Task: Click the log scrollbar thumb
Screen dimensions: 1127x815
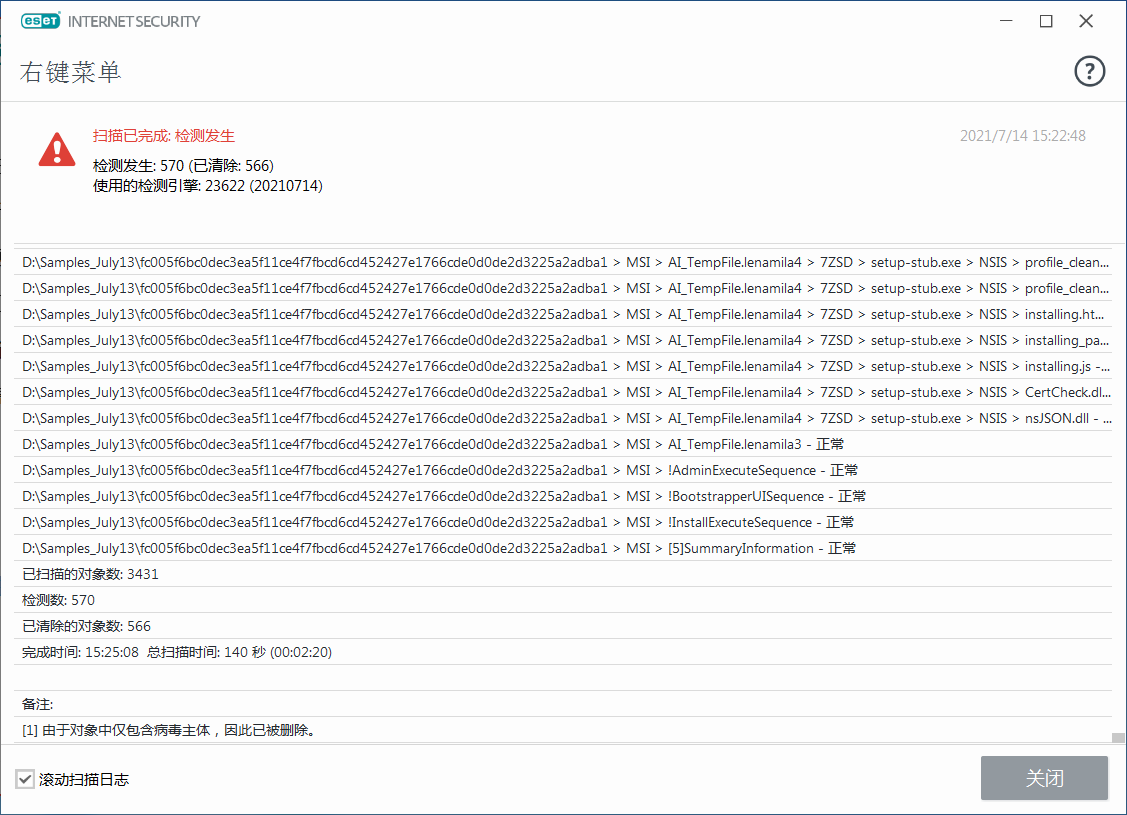Action: [x=1118, y=737]
